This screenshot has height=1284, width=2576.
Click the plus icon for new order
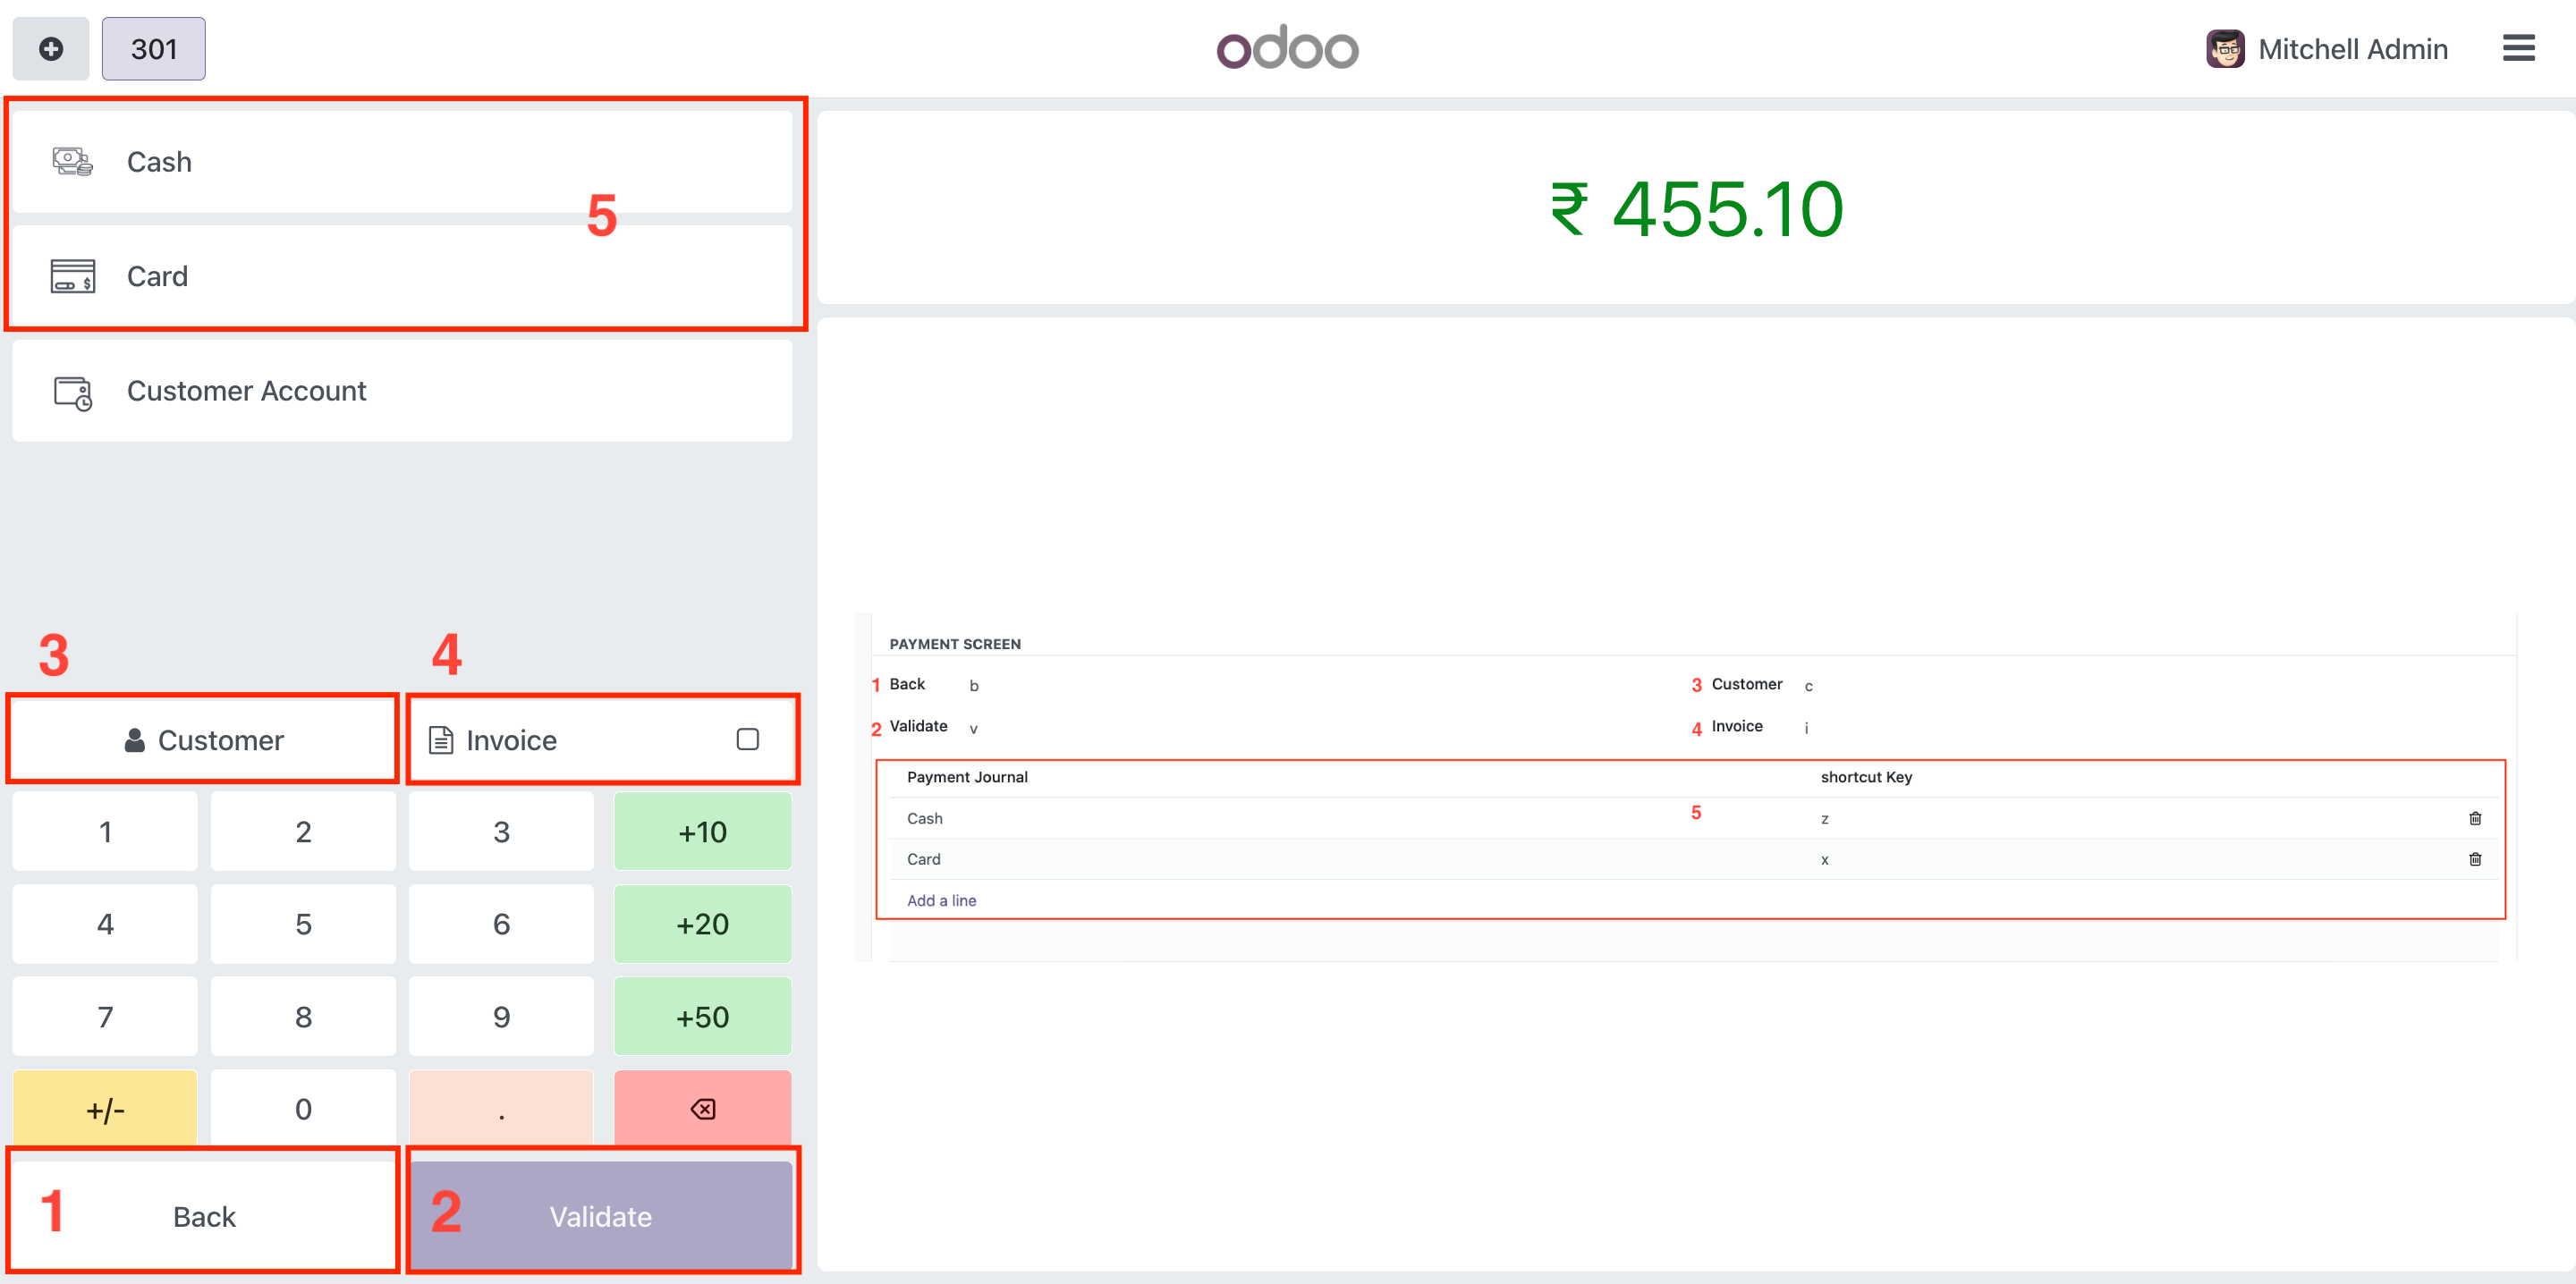(x=51, y=49)
